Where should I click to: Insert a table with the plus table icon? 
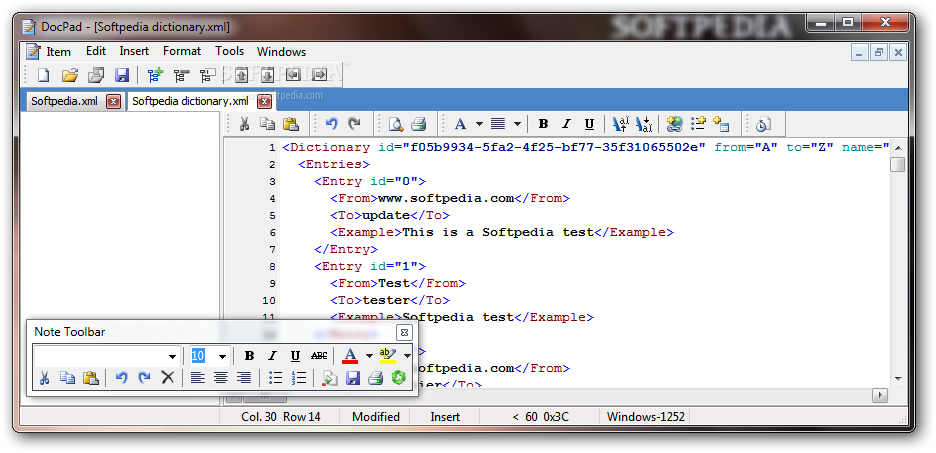721,124
